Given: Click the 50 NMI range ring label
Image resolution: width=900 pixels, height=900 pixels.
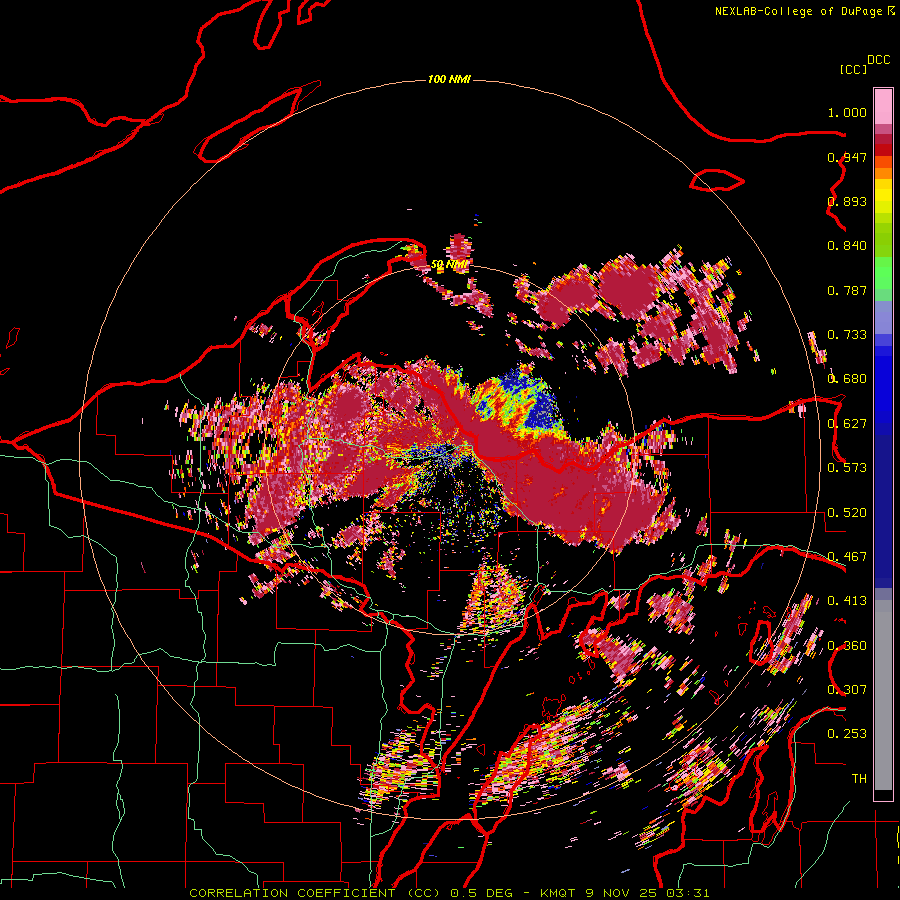Looking at the screenshot, I should tap(449, 265).
